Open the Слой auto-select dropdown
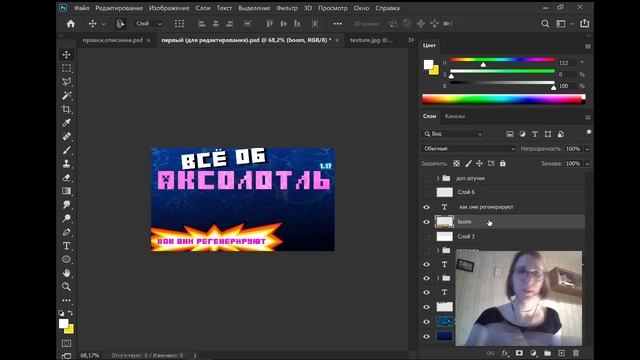Screen dimensions: 640x360 pyautogui.click(x=149, y=24)
